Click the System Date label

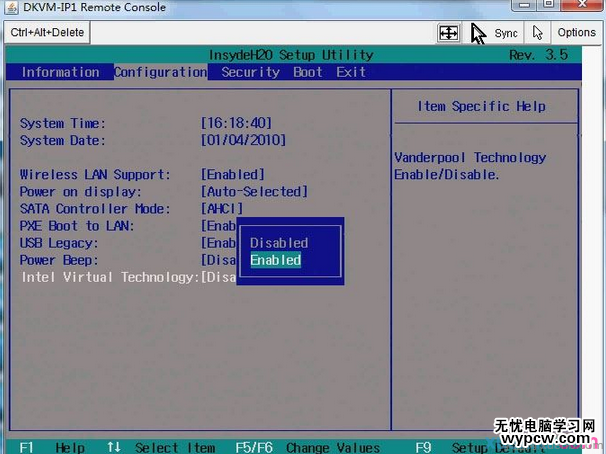[63, 140]
